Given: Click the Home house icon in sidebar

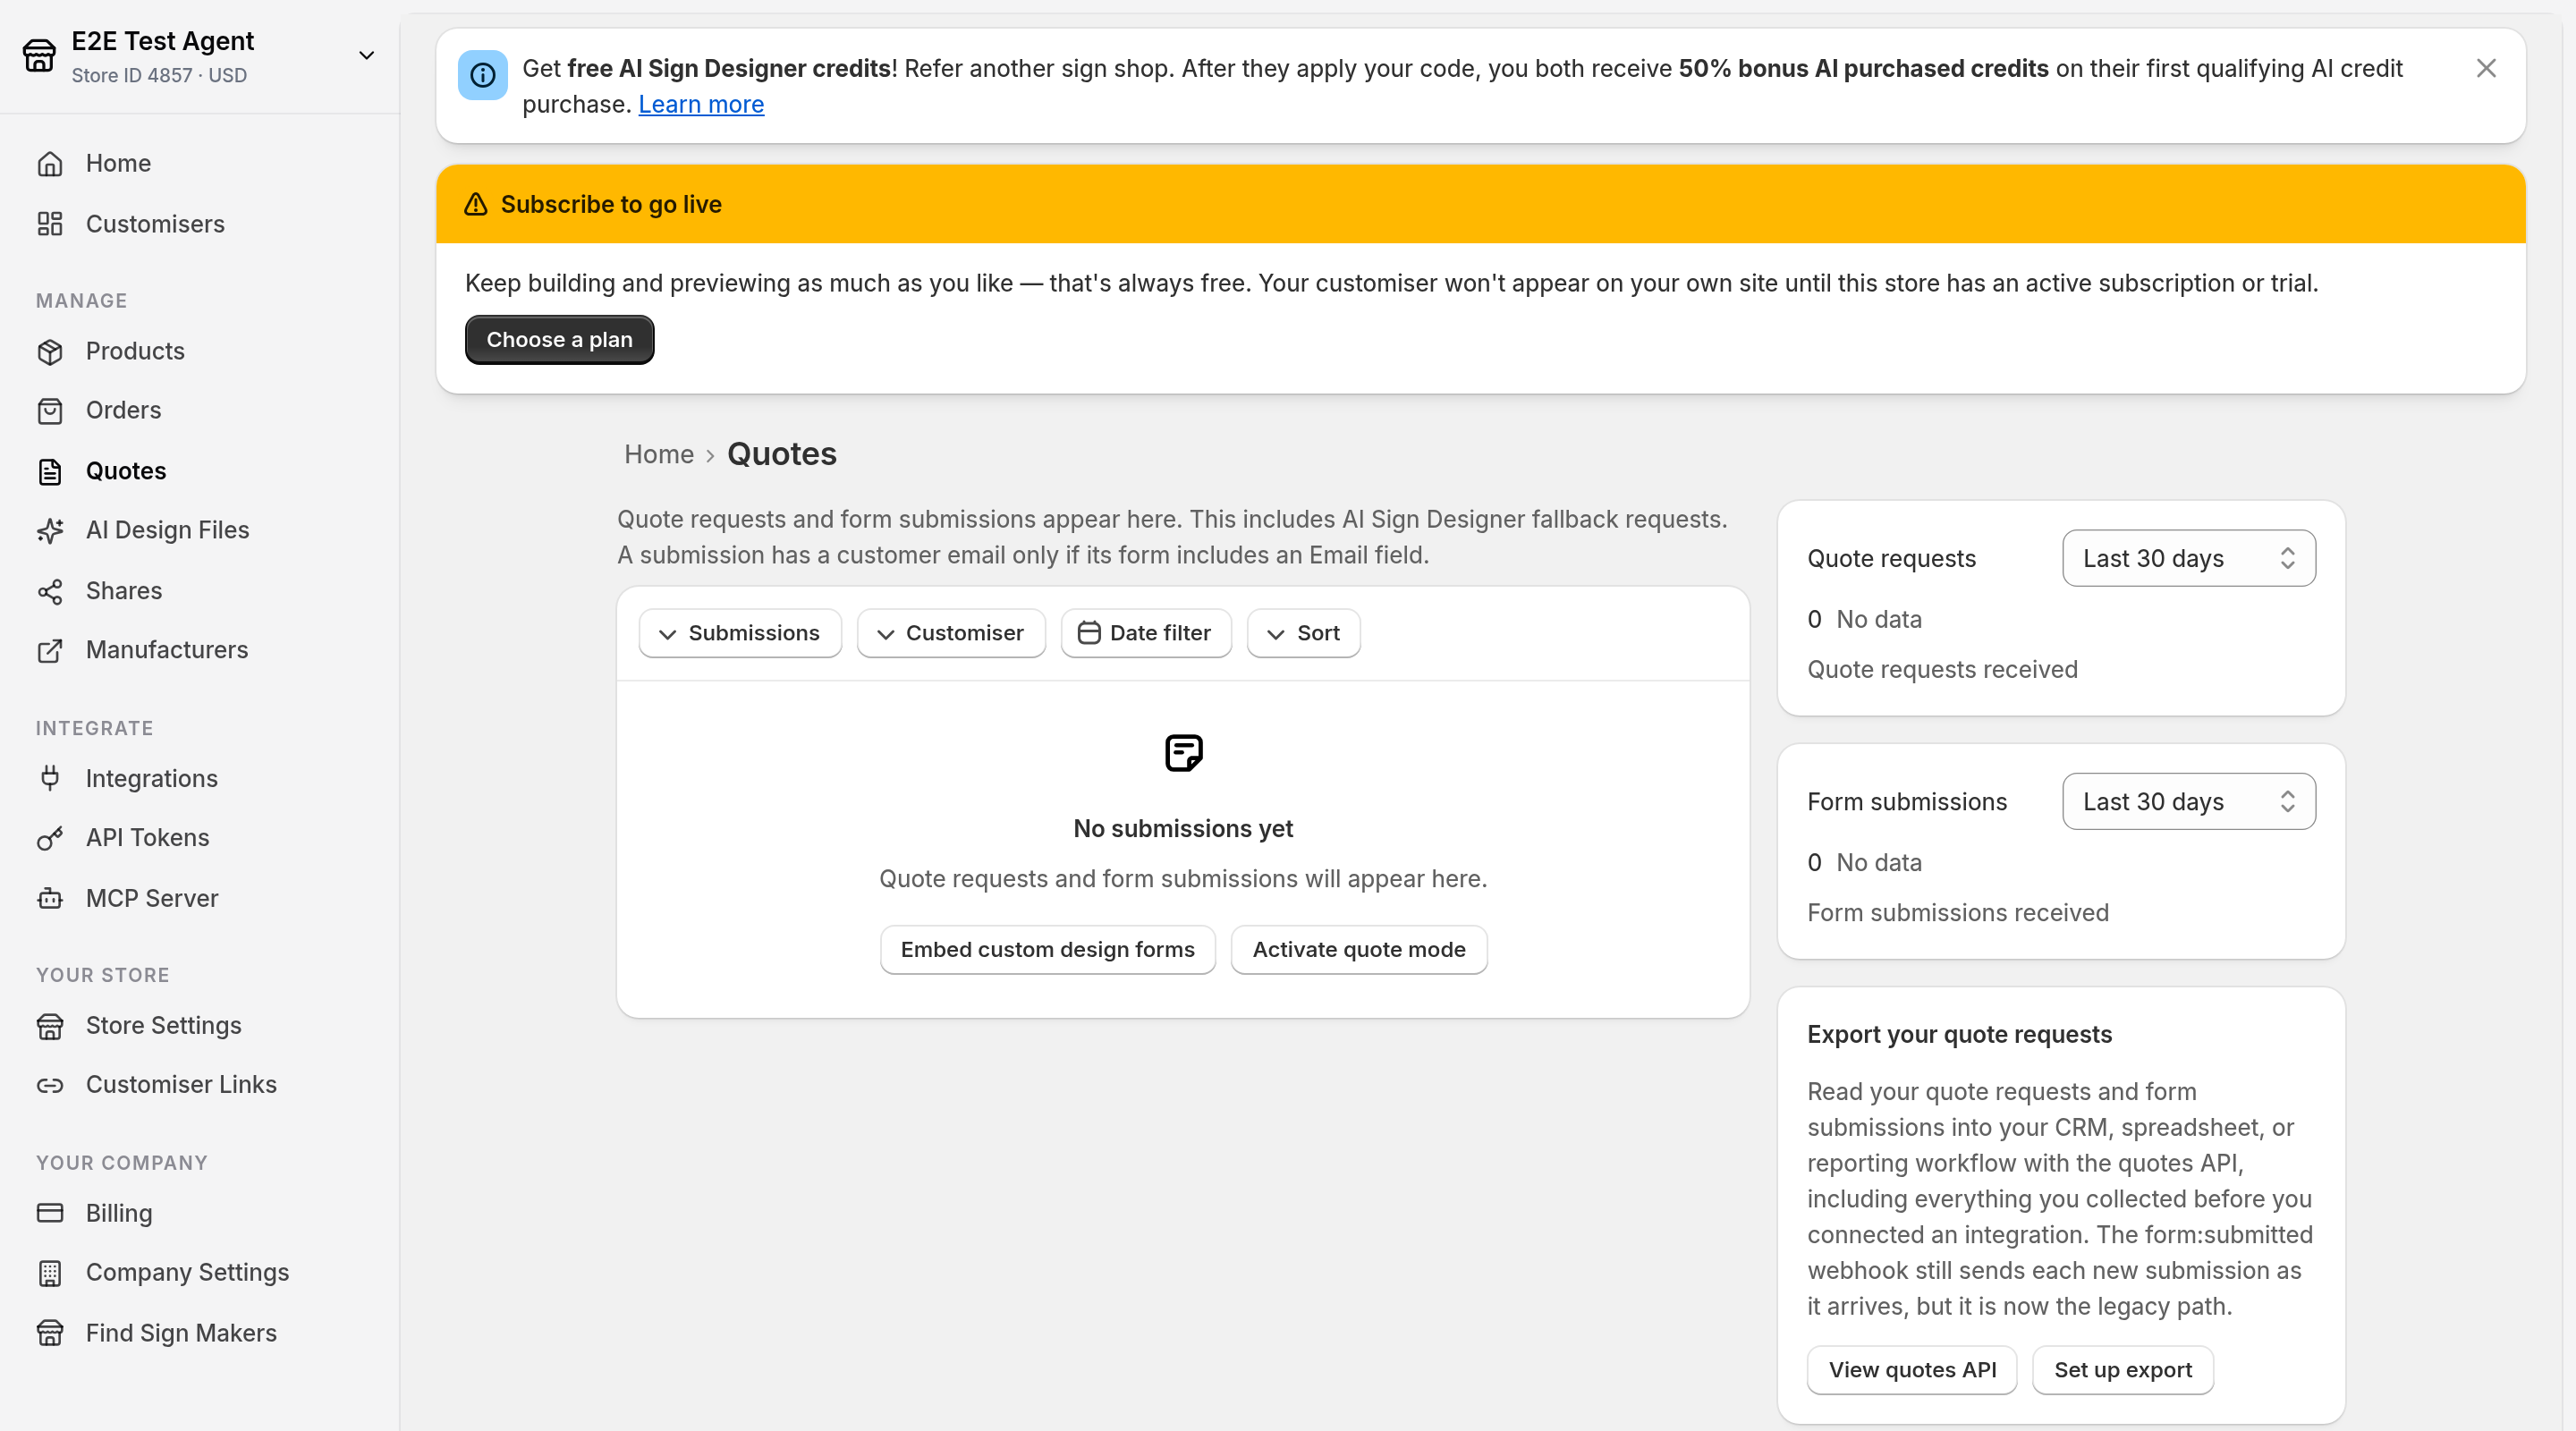Looking at the screenshot, I should coord(50,164).
